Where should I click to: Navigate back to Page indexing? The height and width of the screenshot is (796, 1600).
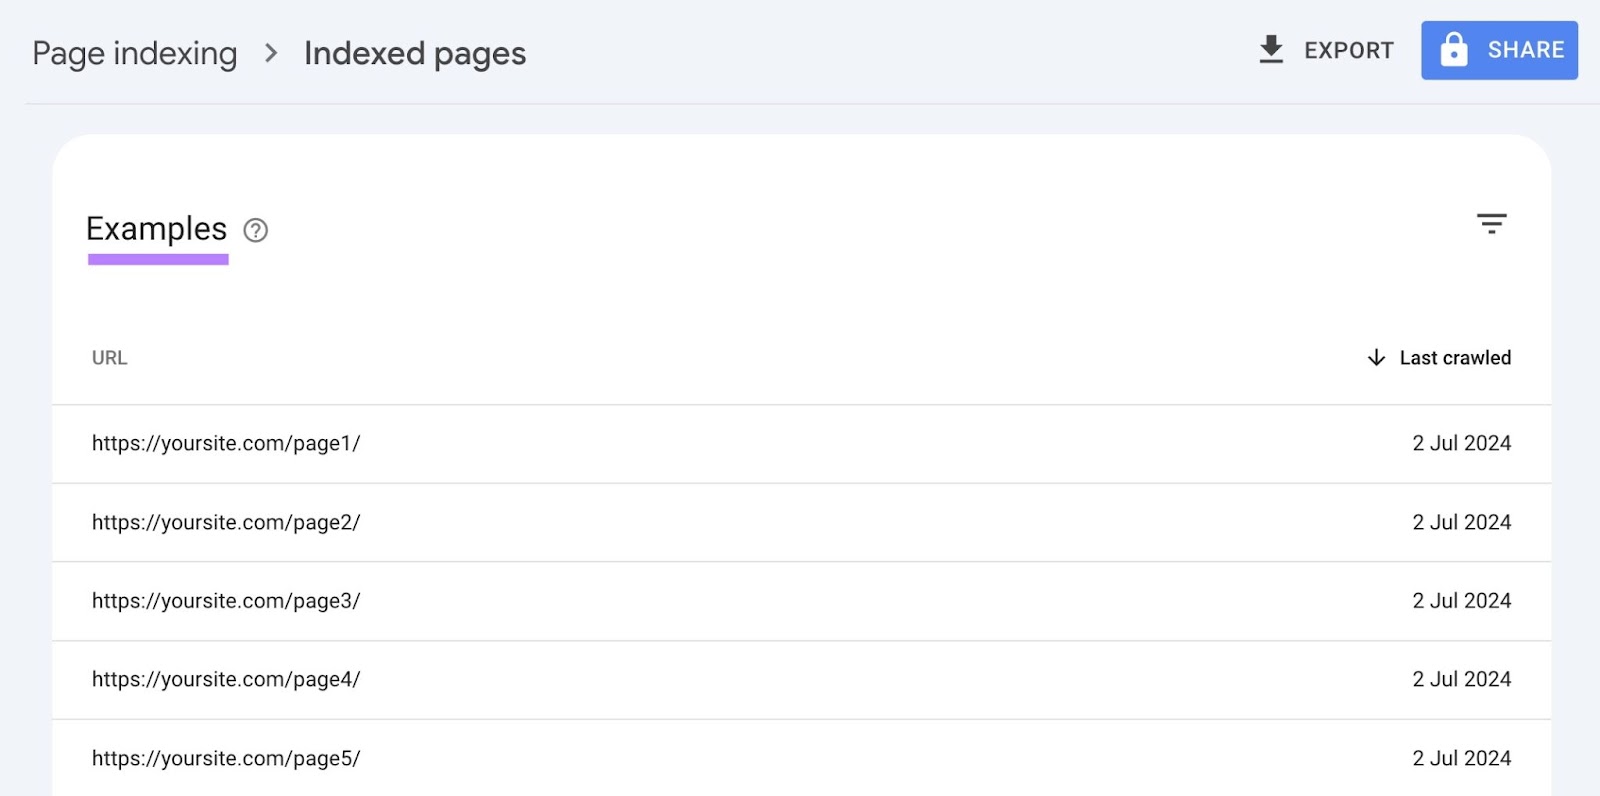coord(135,53)
